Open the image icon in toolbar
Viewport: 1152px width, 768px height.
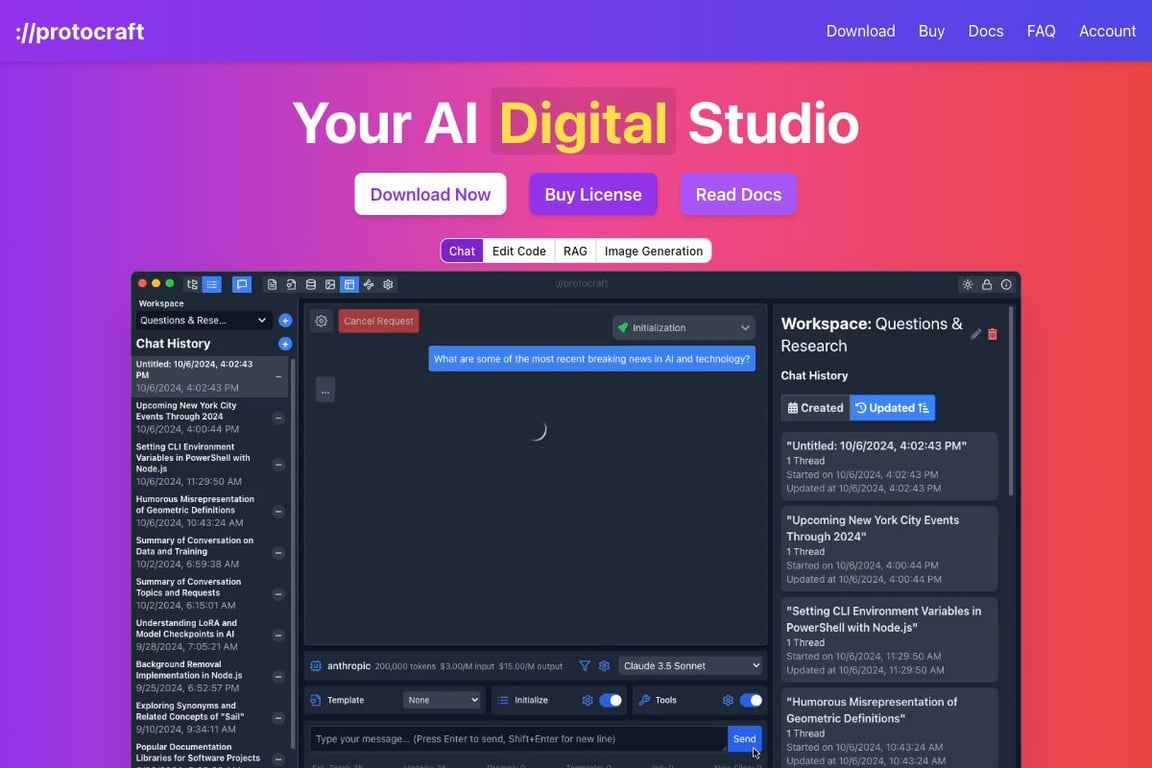coord(330,284)
